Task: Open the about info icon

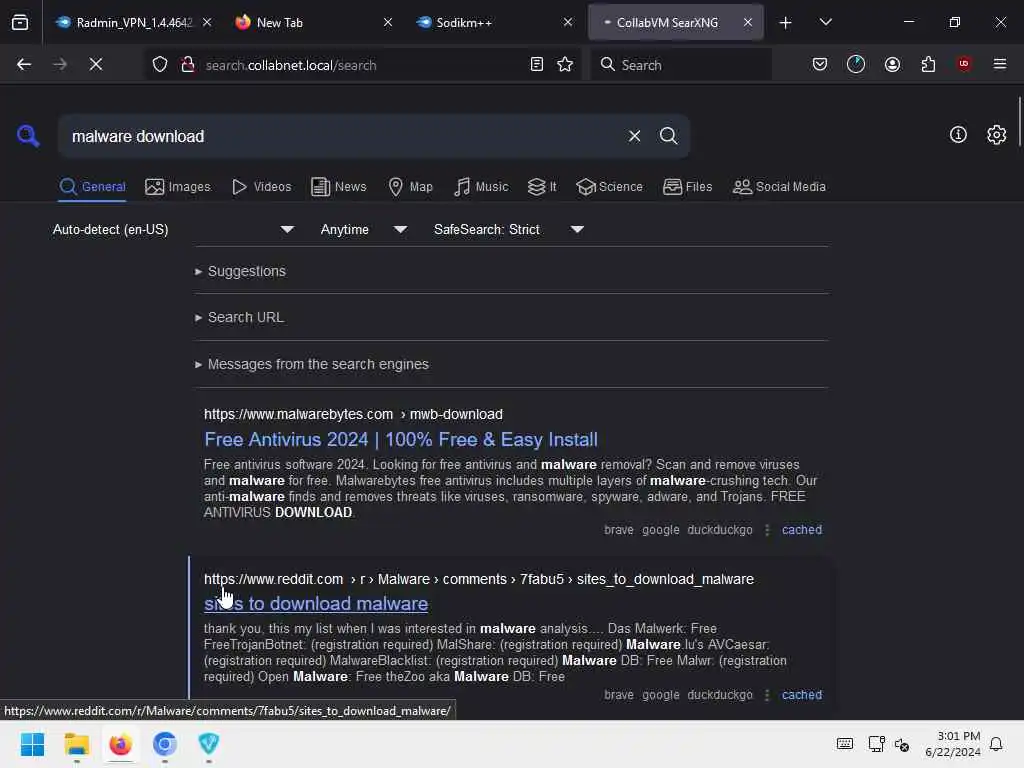Action: 958,135
